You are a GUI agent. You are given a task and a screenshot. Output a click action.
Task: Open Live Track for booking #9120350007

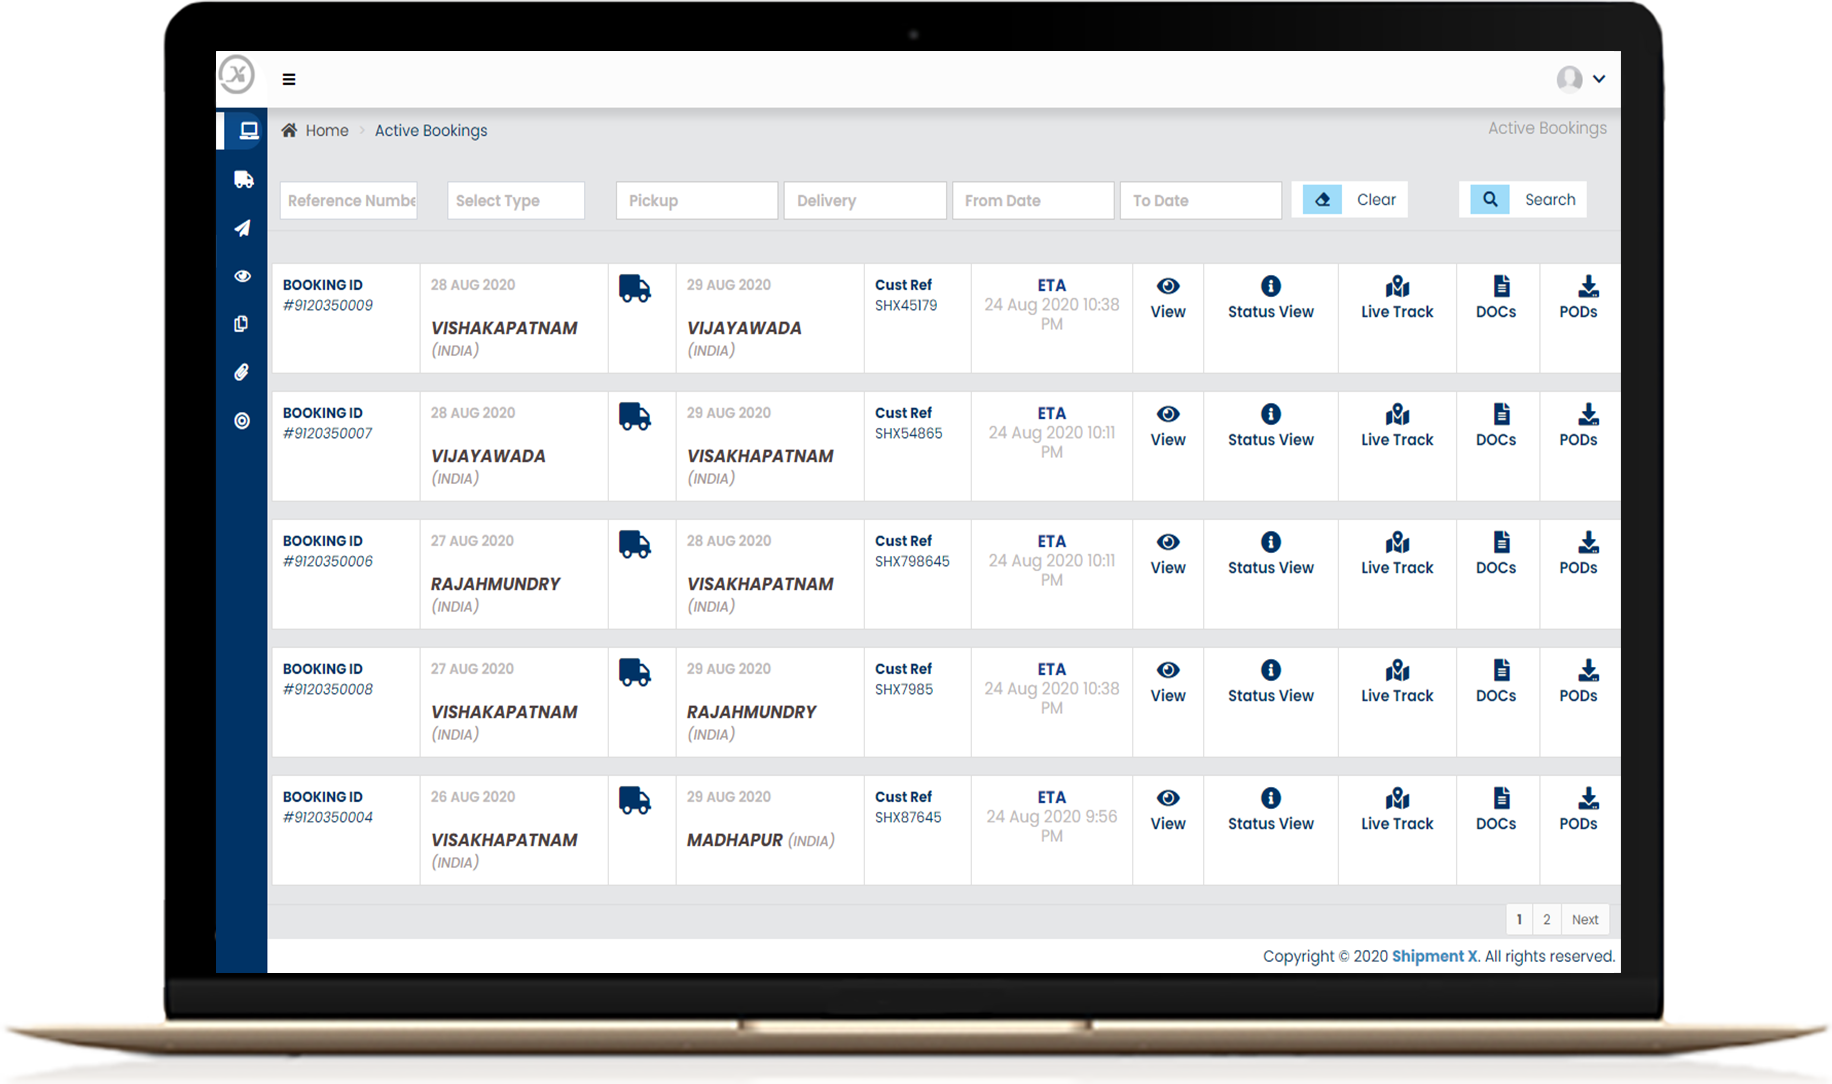click(1397, 426)
